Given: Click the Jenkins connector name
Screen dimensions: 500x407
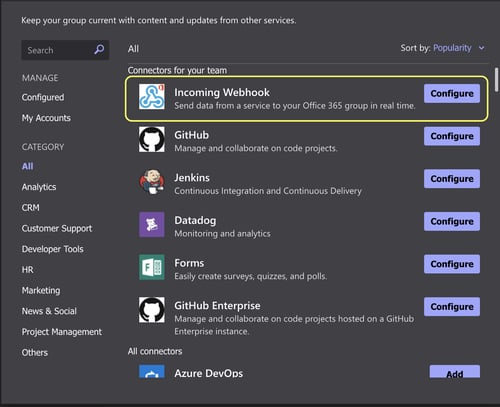Looking at the screenshot, I should click(192, 178).
